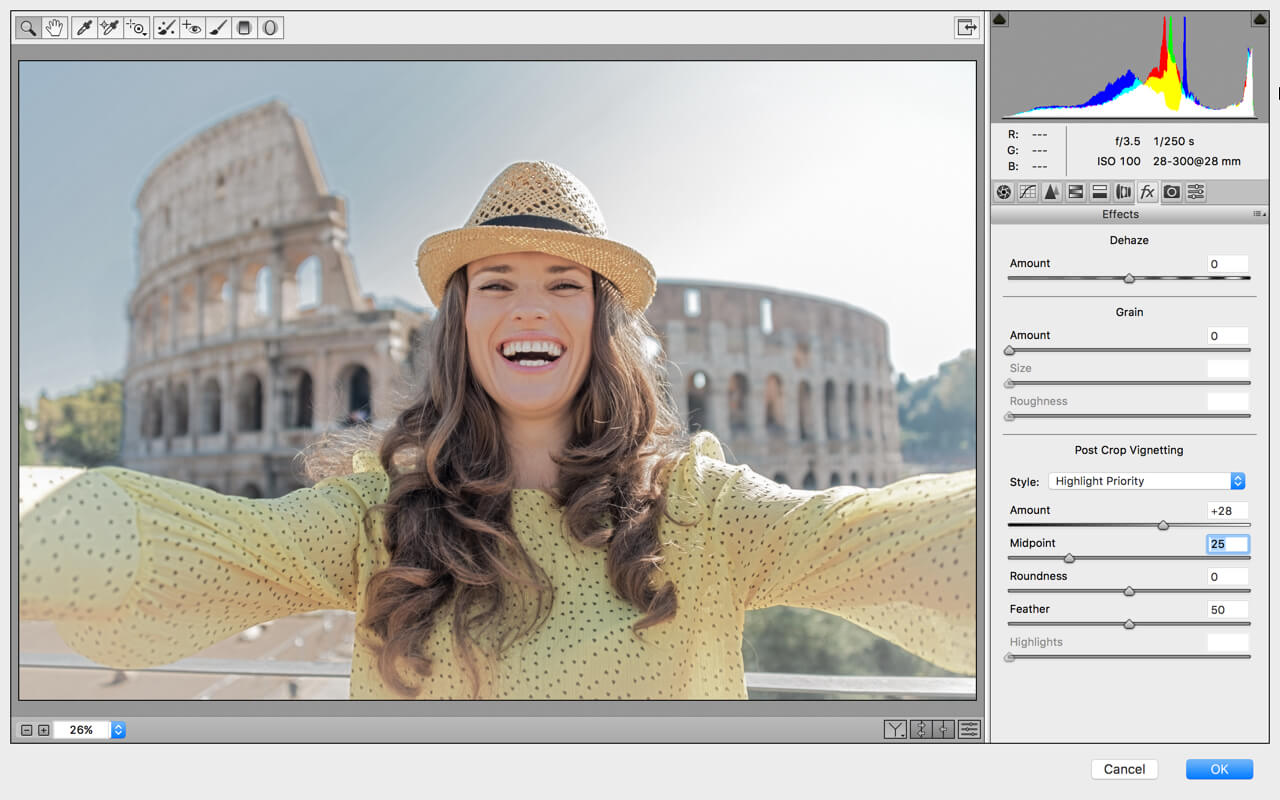This screenshot has height=800, width=1280.
Task: Copy current settings to Before
Action: click(944, 730)
